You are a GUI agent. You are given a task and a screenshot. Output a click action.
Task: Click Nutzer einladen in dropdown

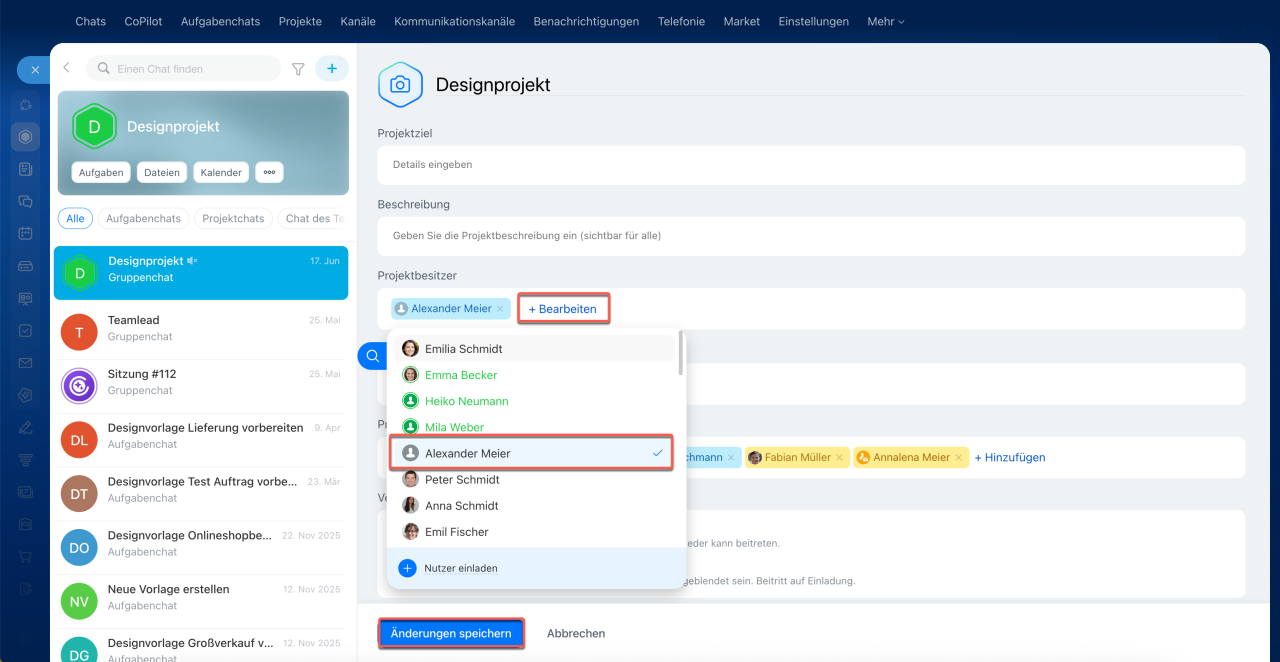(461, 568)
